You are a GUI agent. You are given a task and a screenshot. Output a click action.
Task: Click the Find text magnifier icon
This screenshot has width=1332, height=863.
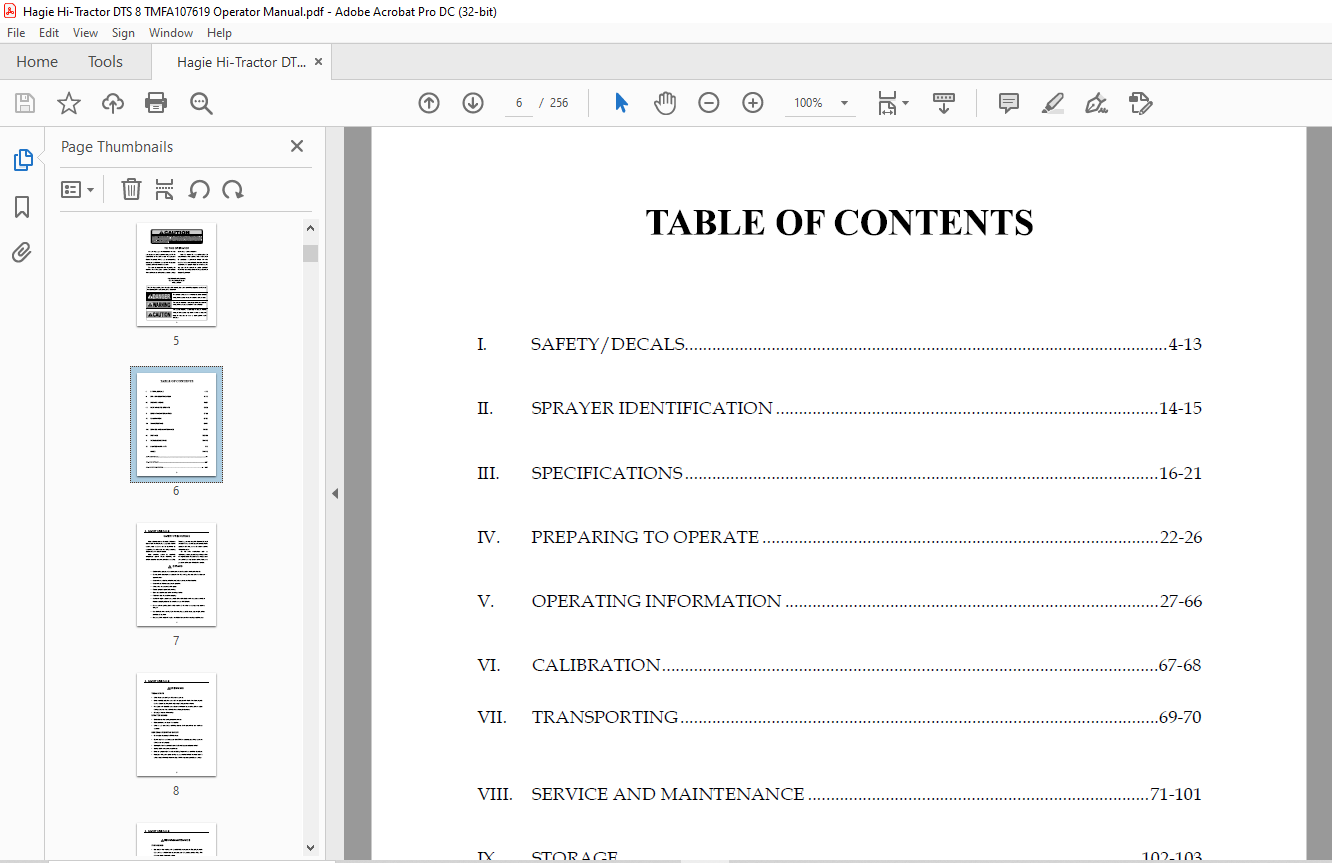pyautogui.click(x=201, y=103)
